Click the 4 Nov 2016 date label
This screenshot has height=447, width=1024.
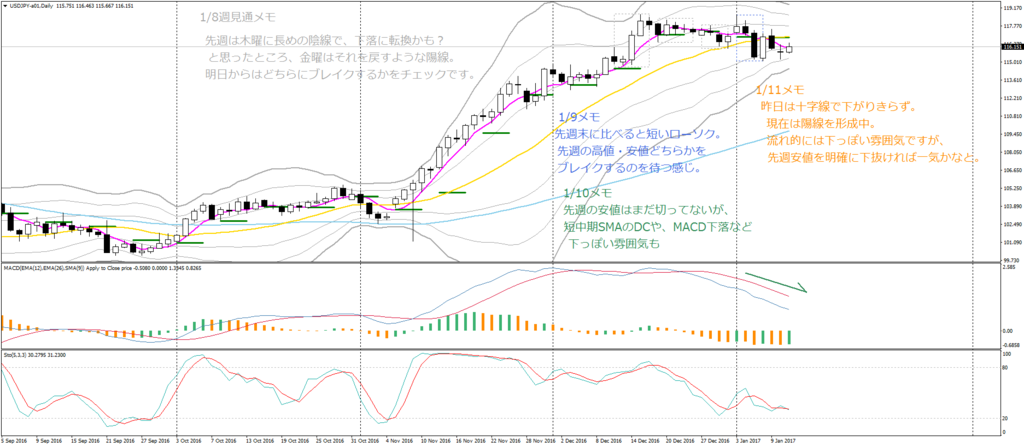[x=401, y=440]
